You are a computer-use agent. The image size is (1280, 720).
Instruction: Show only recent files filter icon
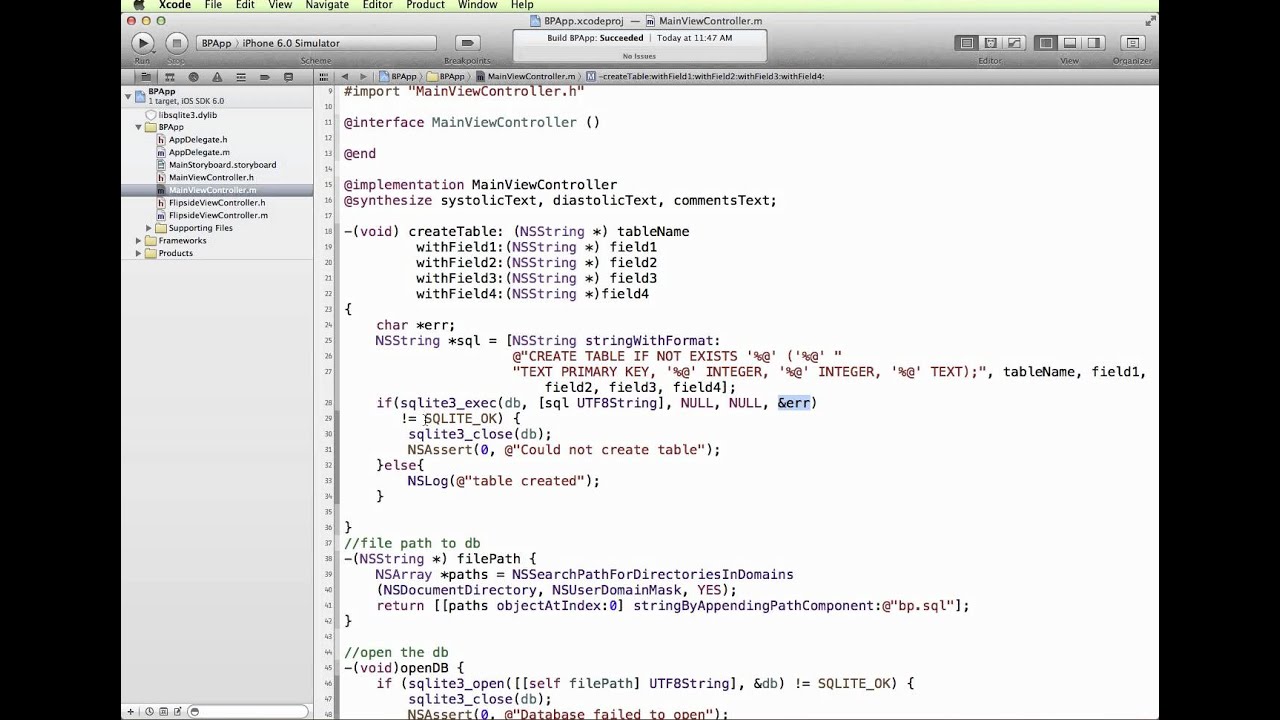(x=150, y=711)
